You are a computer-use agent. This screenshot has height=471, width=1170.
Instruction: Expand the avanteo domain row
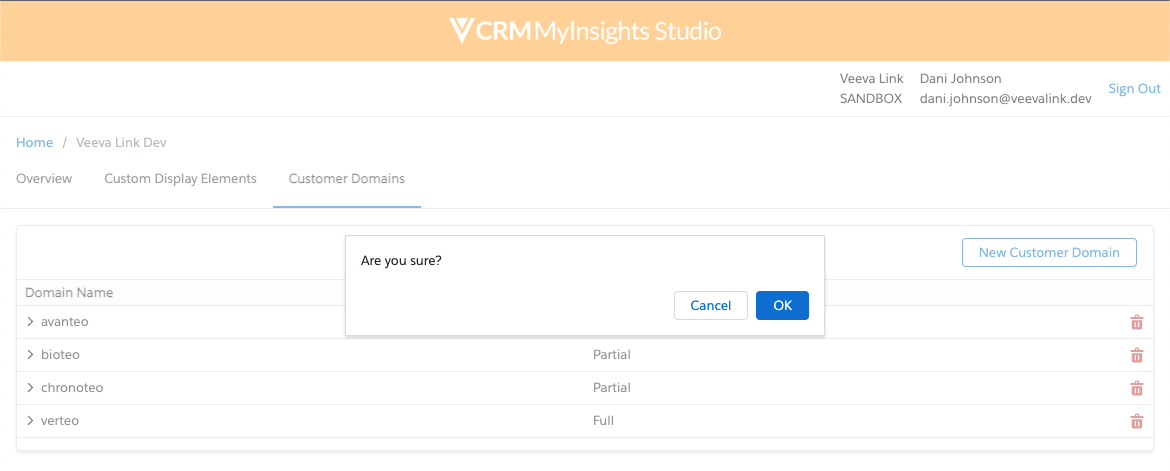pos(30,322)
